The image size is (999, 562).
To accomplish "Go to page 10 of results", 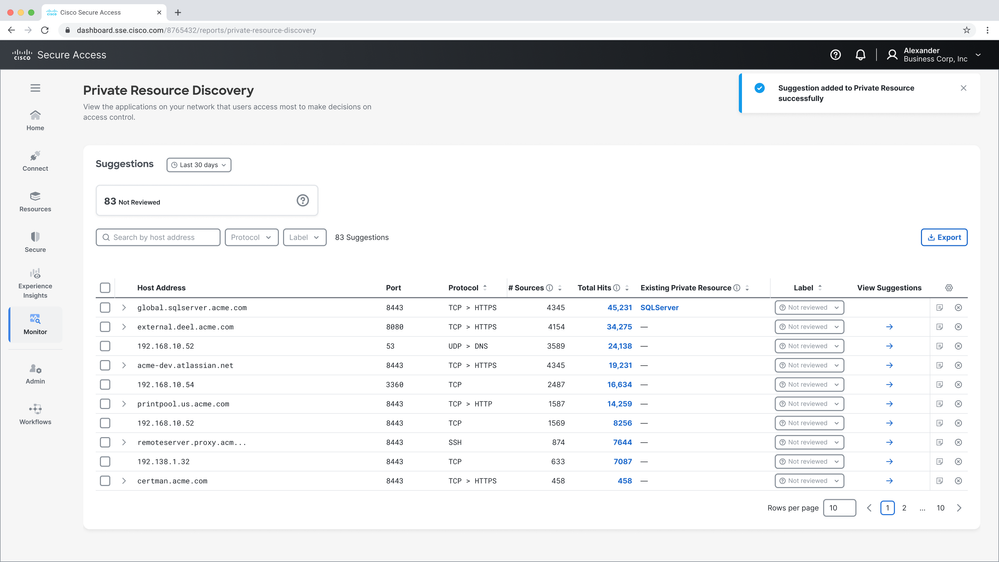I will coord(940,508).
